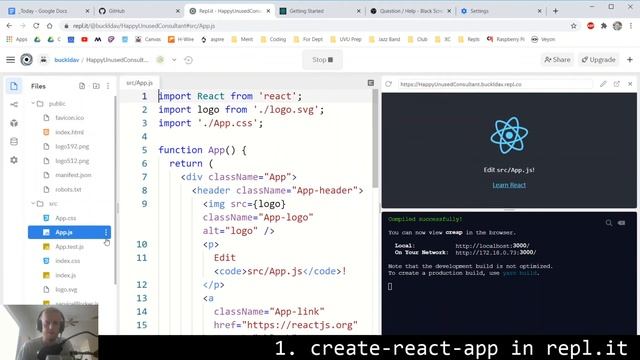Open the Chrome three-dot menu

(x=631, y=26)
